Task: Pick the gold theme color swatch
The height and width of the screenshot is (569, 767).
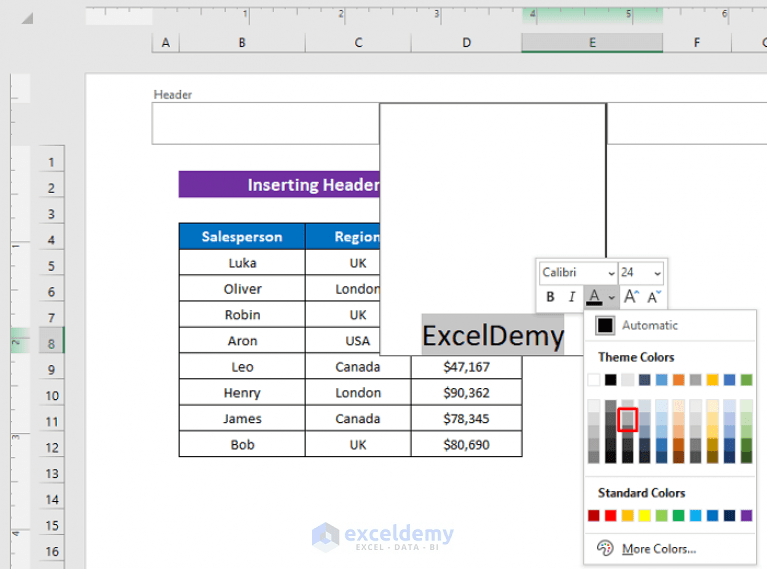Action: 712,380
